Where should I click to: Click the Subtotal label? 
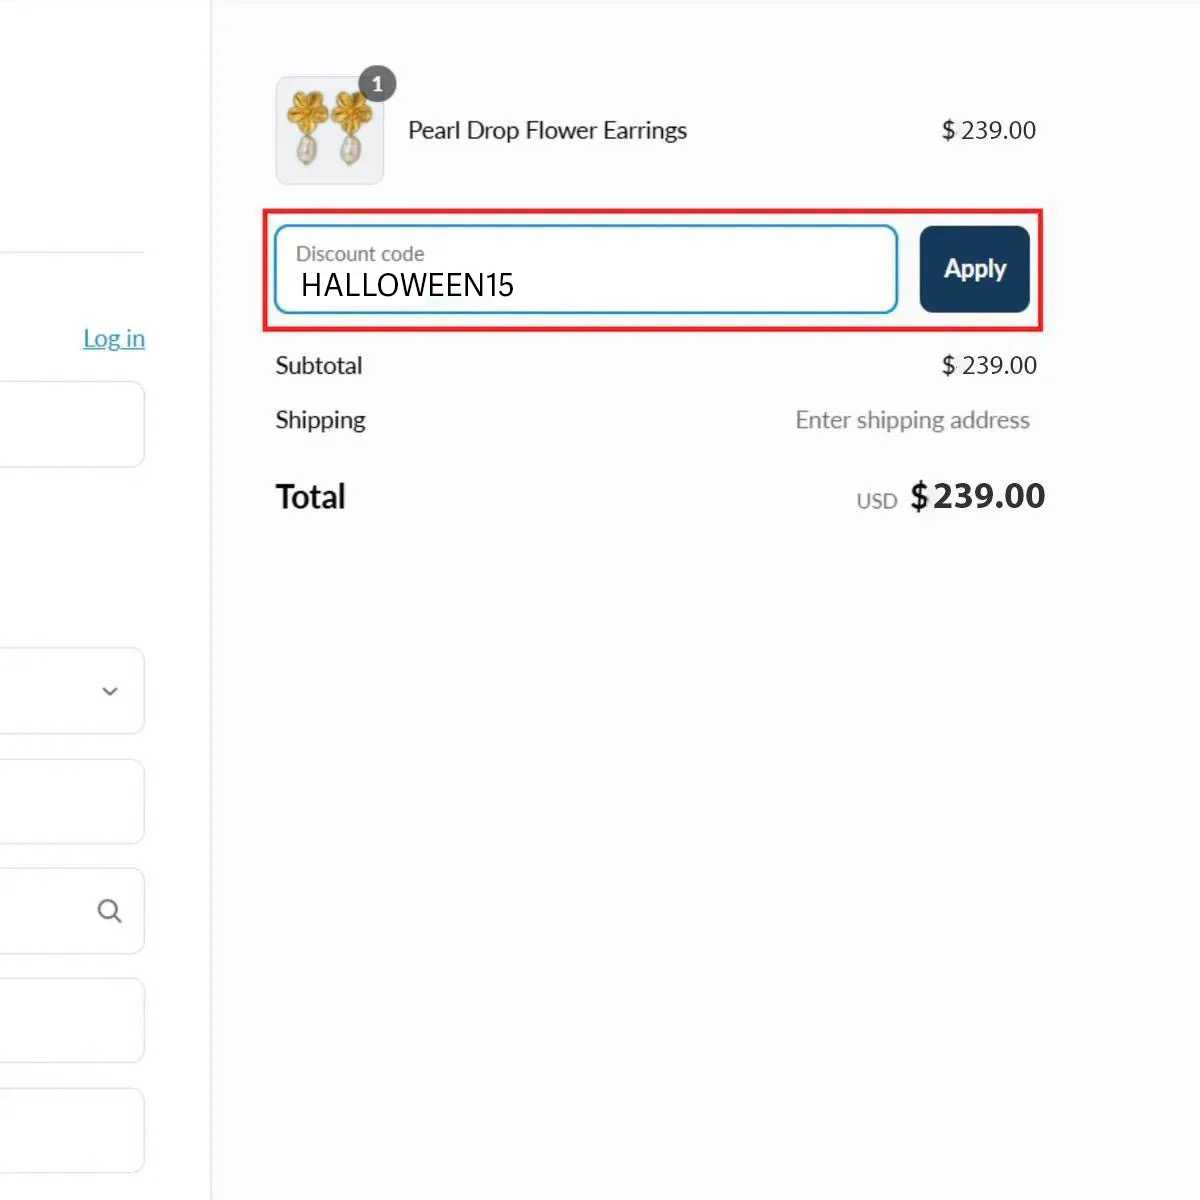point(319,366)
